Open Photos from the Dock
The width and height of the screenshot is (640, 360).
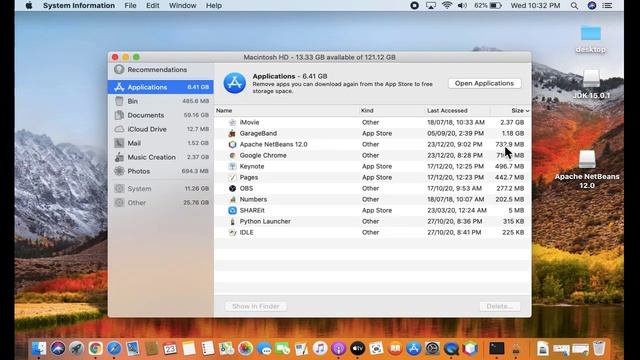[245, 349]
